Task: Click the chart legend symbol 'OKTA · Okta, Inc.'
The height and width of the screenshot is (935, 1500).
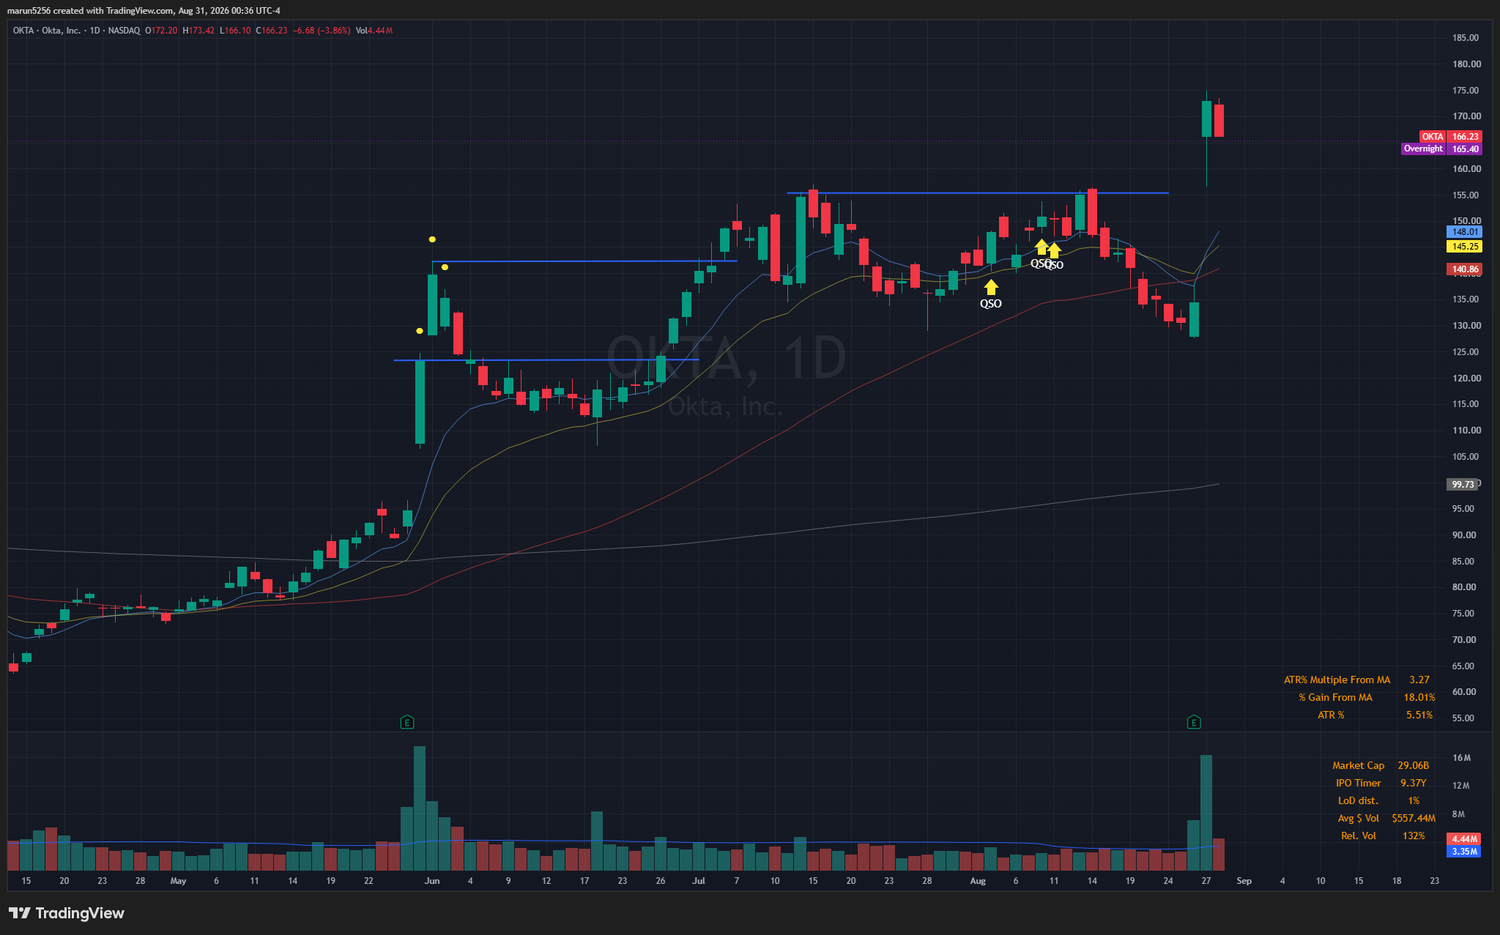Action: (48, 31)
